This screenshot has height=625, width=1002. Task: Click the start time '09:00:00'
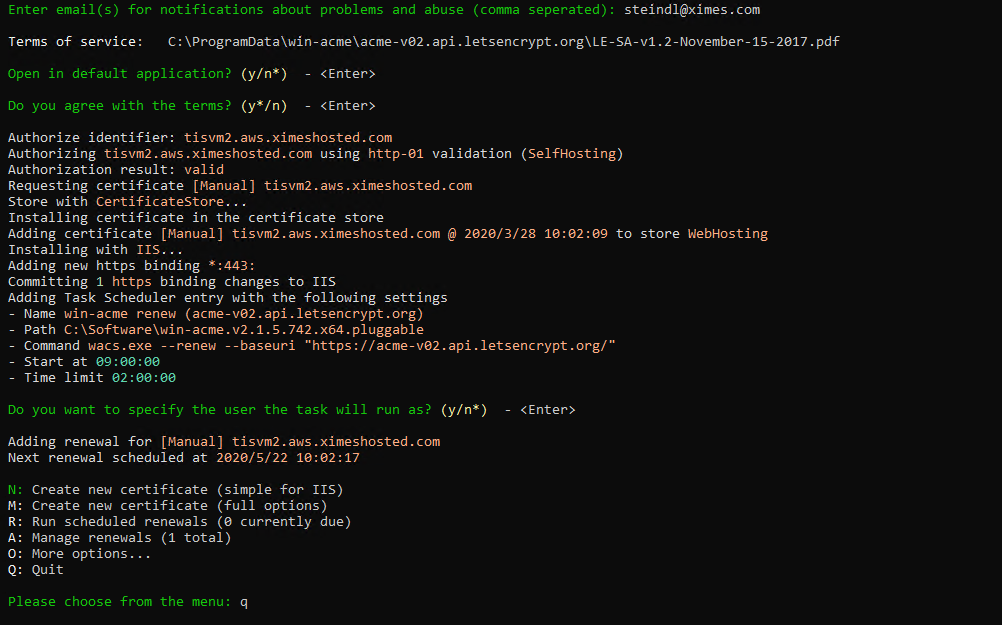[x=128, y=361]
